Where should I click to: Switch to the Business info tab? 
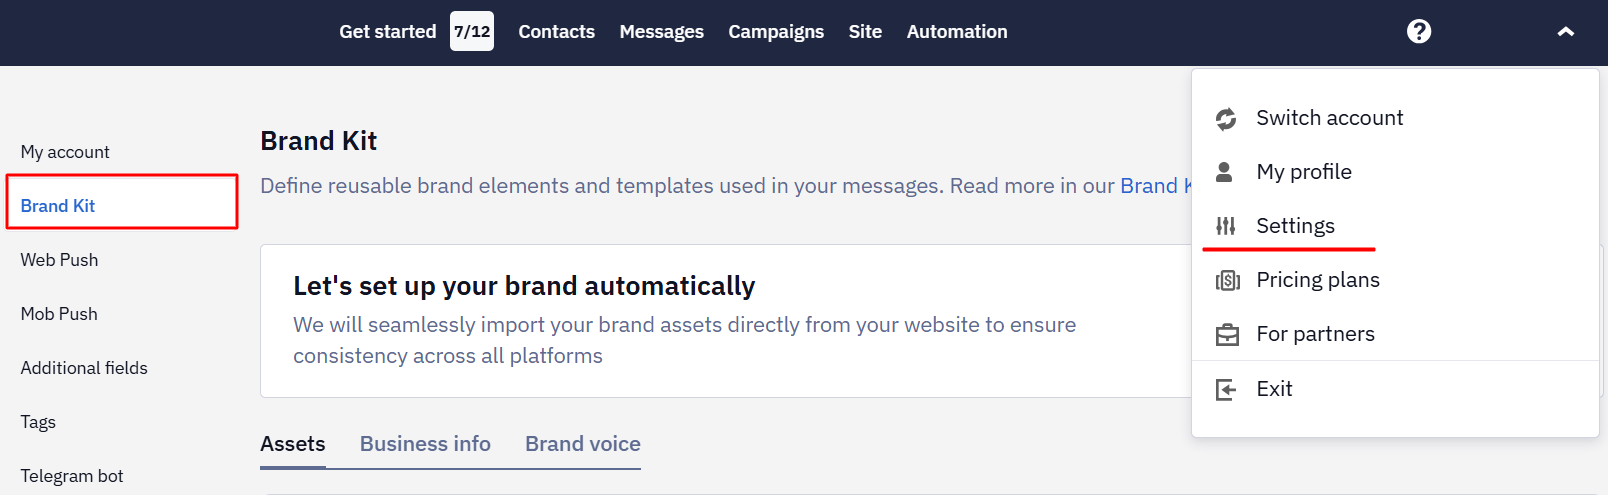pos(425,444)
